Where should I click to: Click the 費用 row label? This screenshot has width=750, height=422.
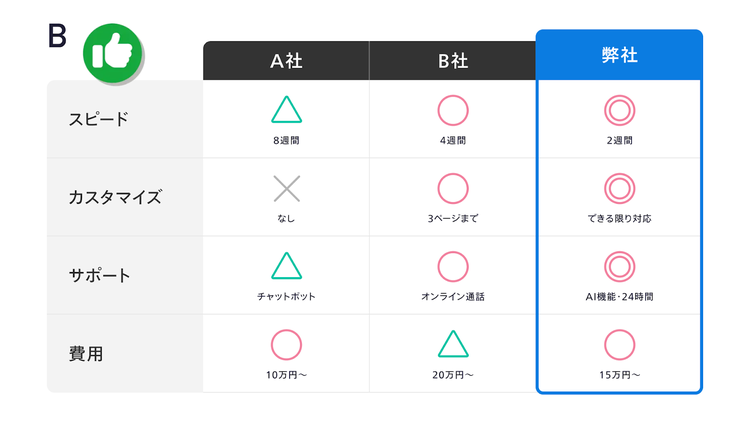coord(86,353)
